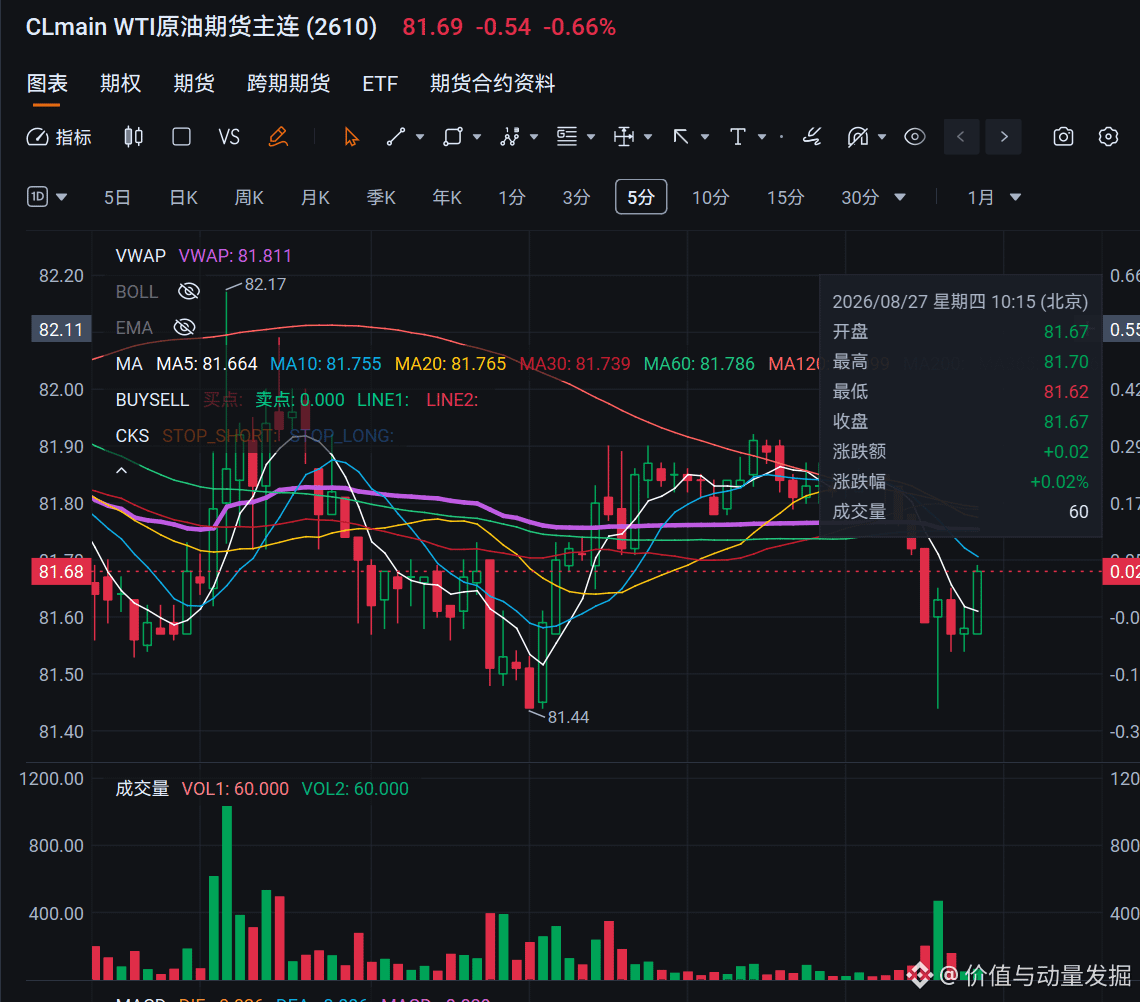1140x1002 pixels.
Task: Go to previous with left arrow button
Action: [x=961, y=137]
